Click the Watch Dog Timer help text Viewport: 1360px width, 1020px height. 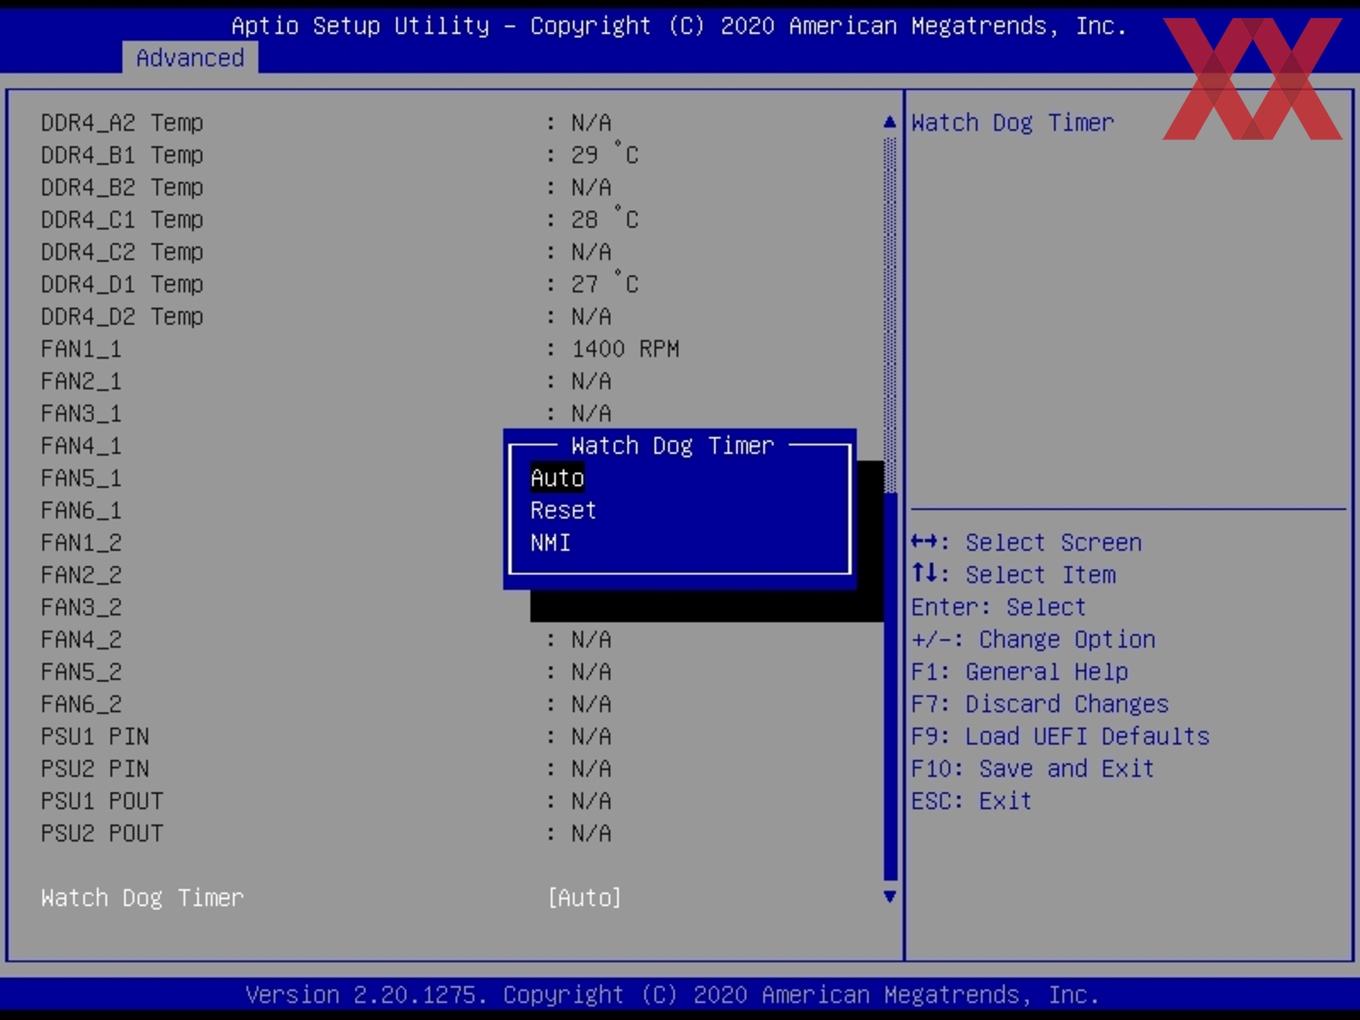(x=1012, y=122)
